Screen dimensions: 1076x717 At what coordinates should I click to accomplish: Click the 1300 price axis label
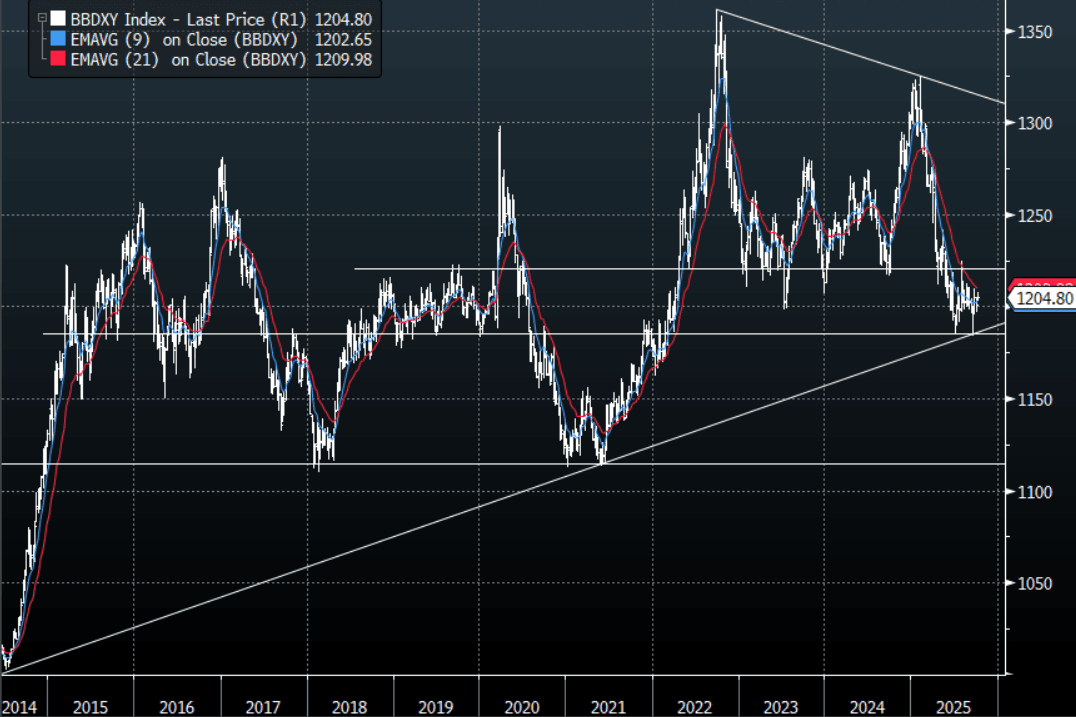point(1034,124)
